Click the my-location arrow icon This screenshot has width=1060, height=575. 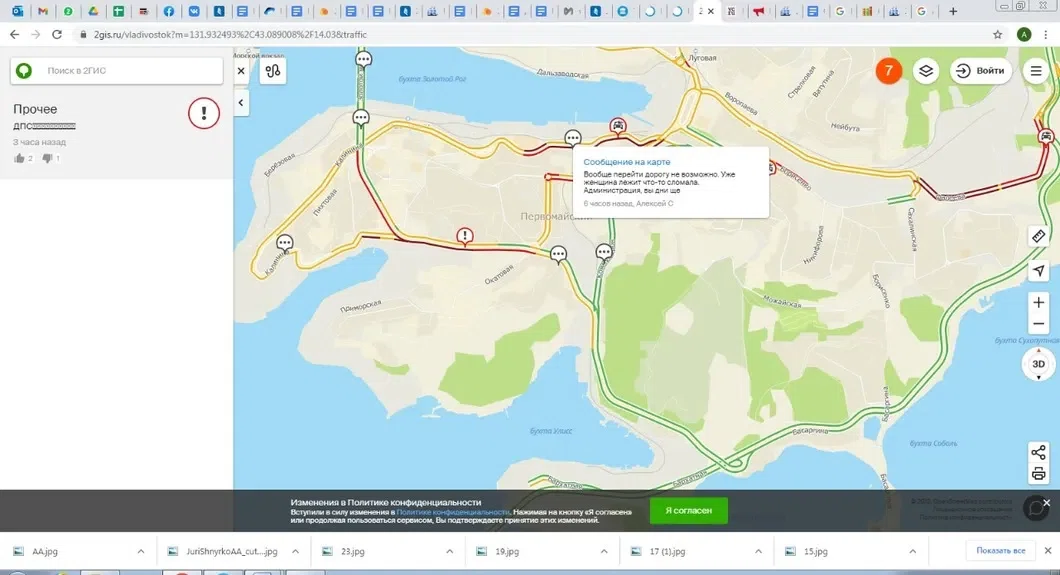(1038, 271)
